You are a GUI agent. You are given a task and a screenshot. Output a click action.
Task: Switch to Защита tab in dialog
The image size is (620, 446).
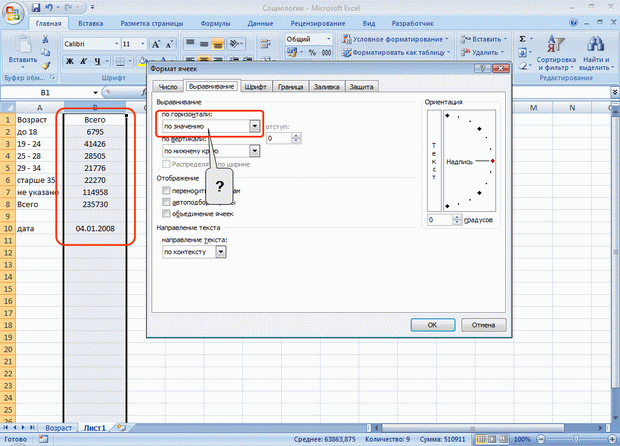click(x=361, y=87)
